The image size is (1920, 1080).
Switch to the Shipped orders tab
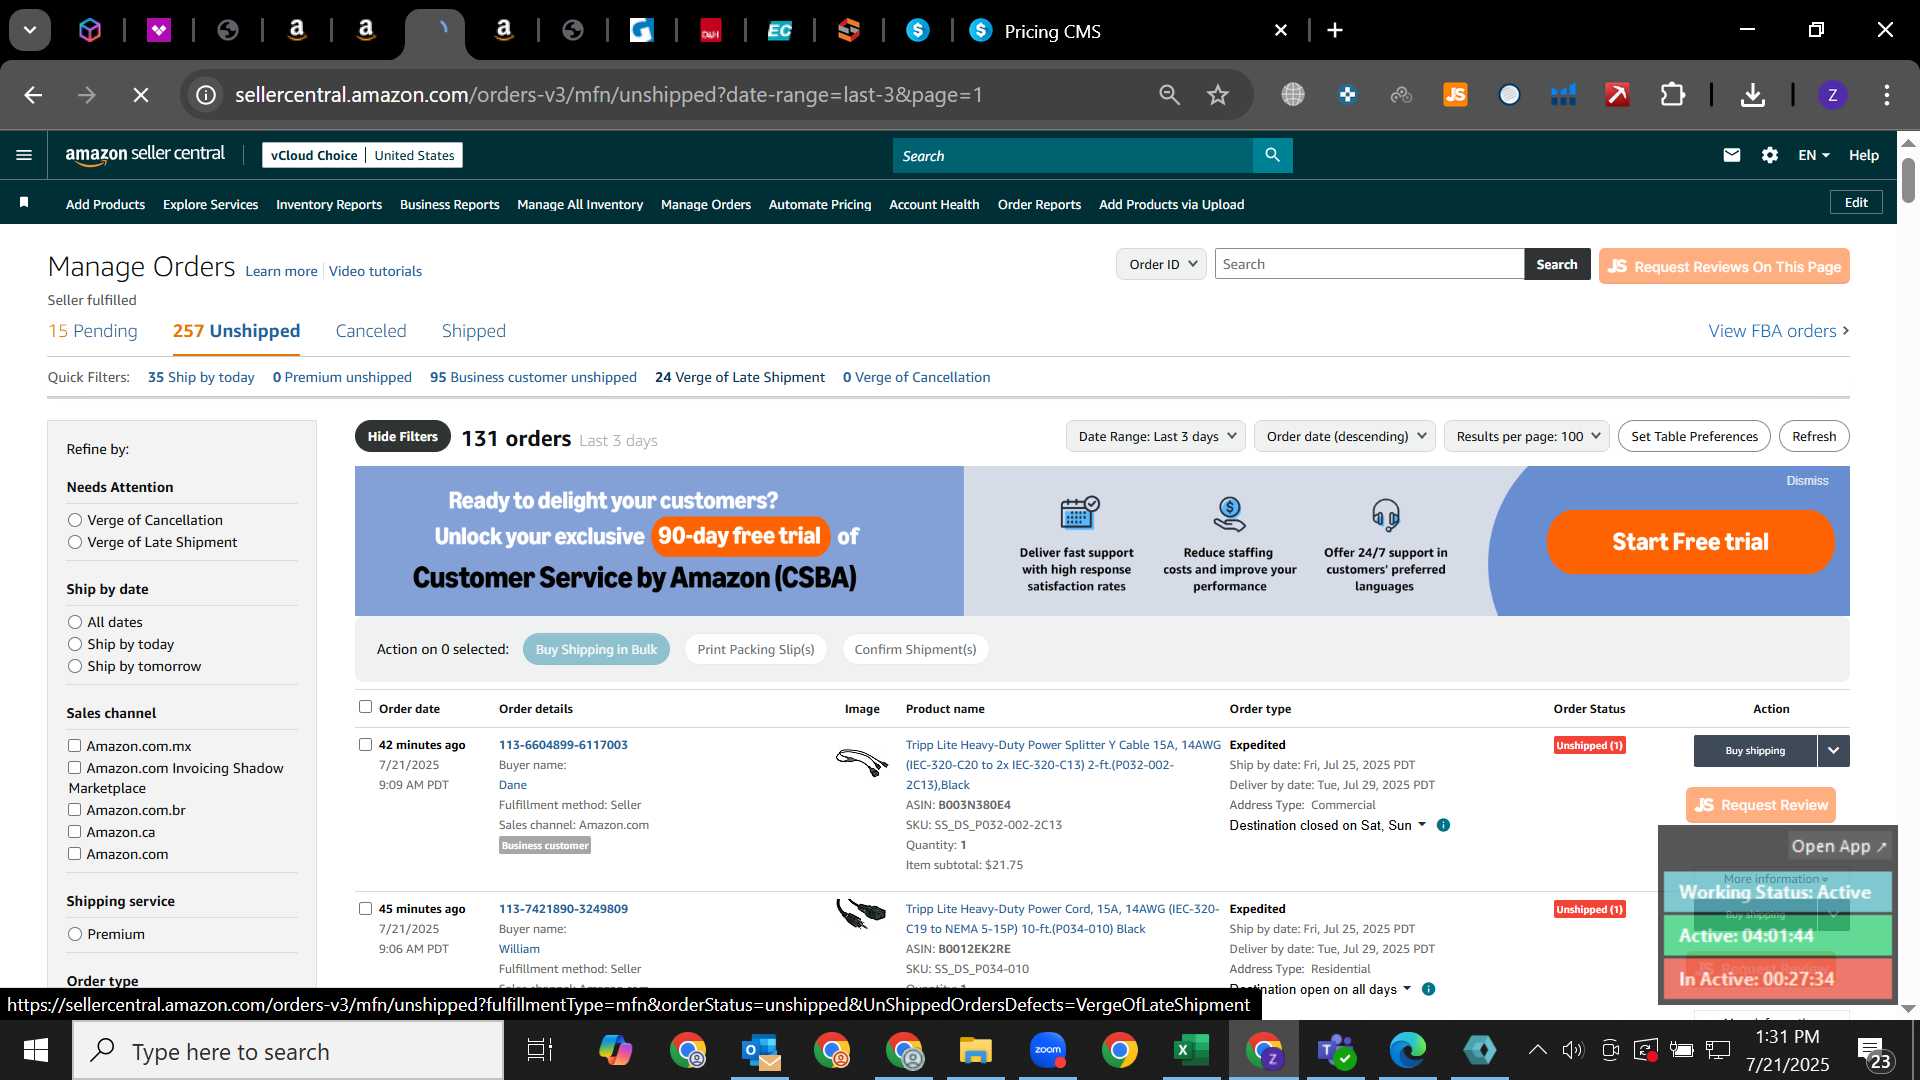(474, 331)
